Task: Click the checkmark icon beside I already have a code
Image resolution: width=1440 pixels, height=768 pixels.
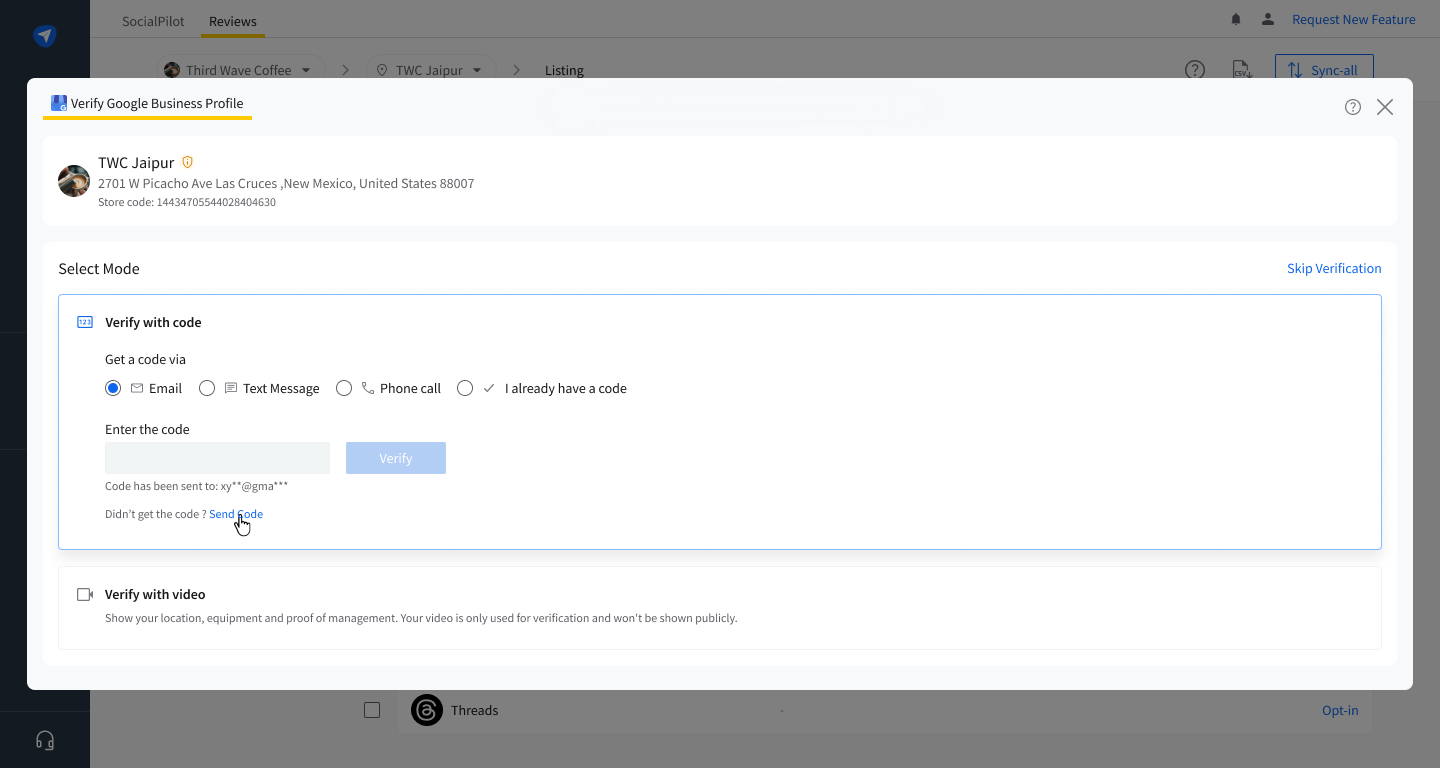Action: [489, 388]
